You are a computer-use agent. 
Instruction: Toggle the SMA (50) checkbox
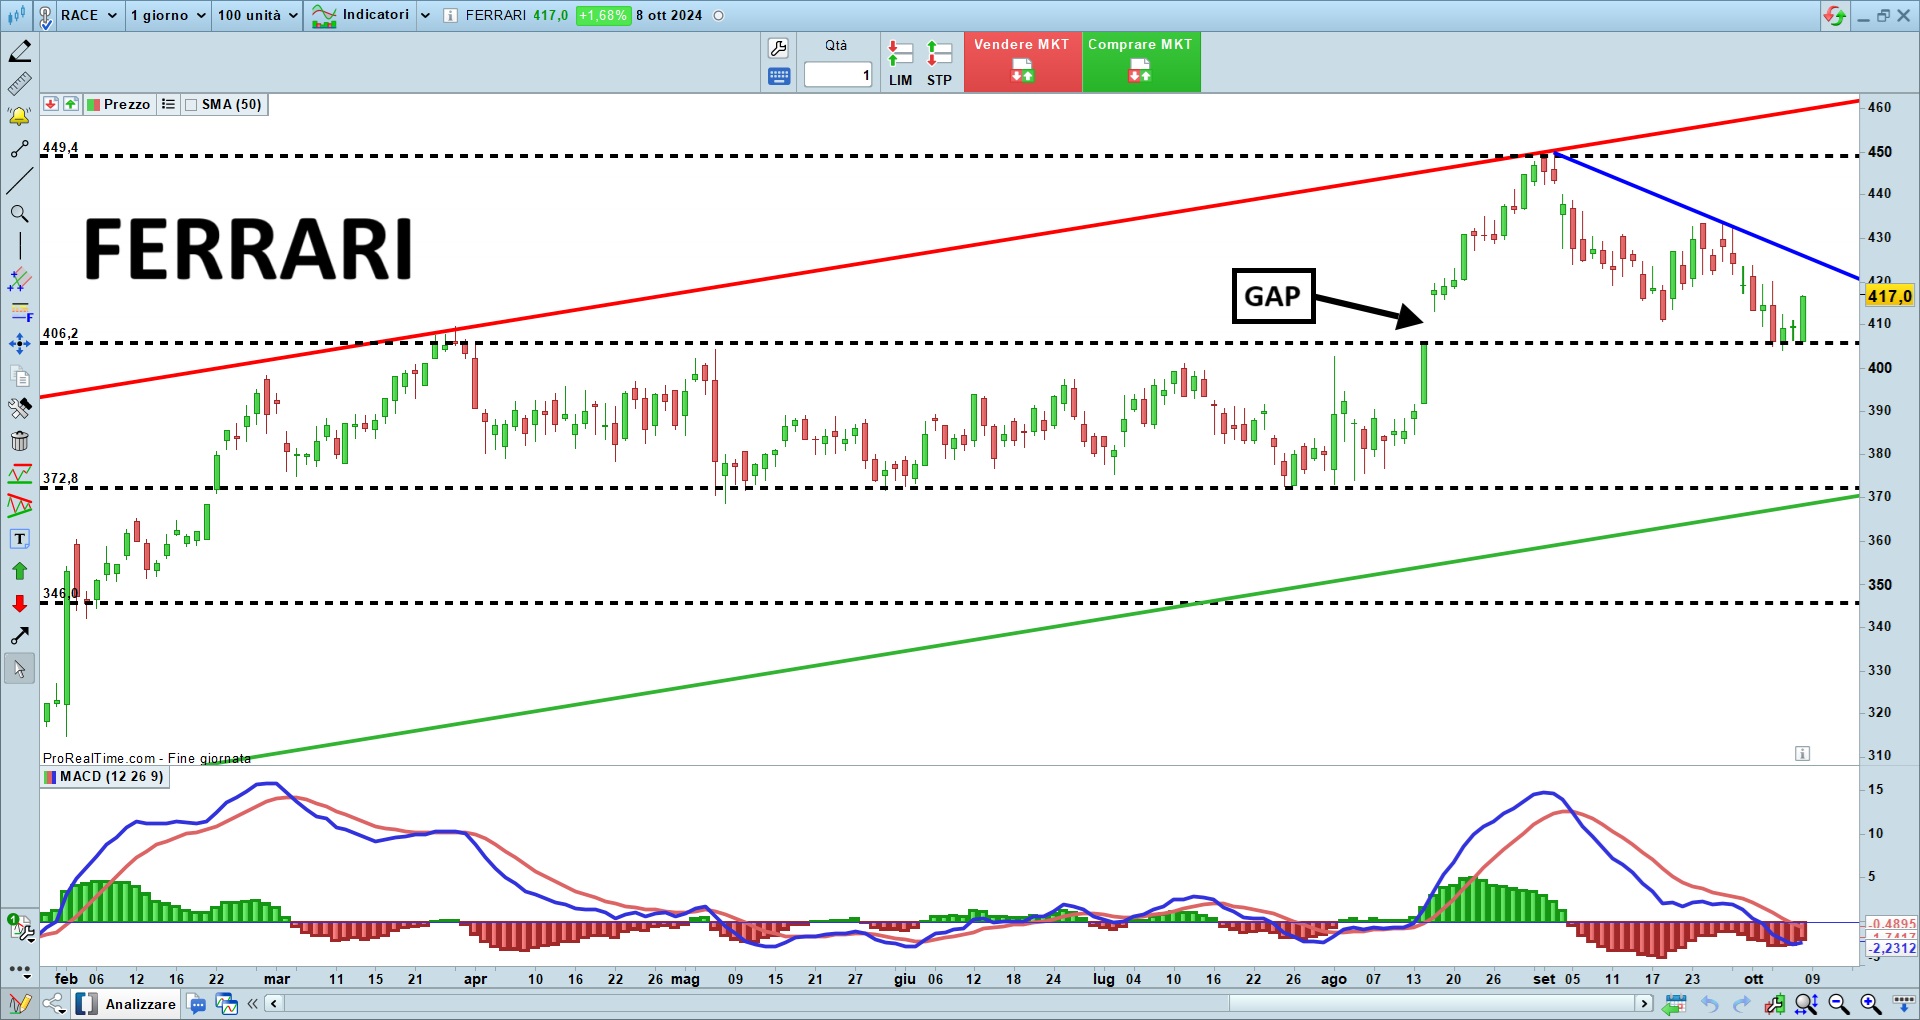tap(191, 105)
